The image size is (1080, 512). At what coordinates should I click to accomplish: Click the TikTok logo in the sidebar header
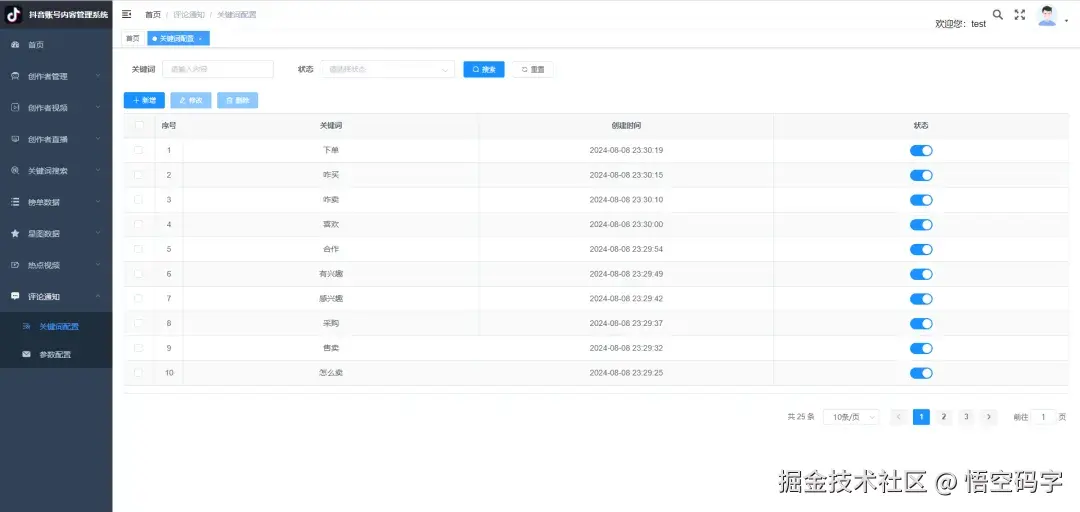14,14
